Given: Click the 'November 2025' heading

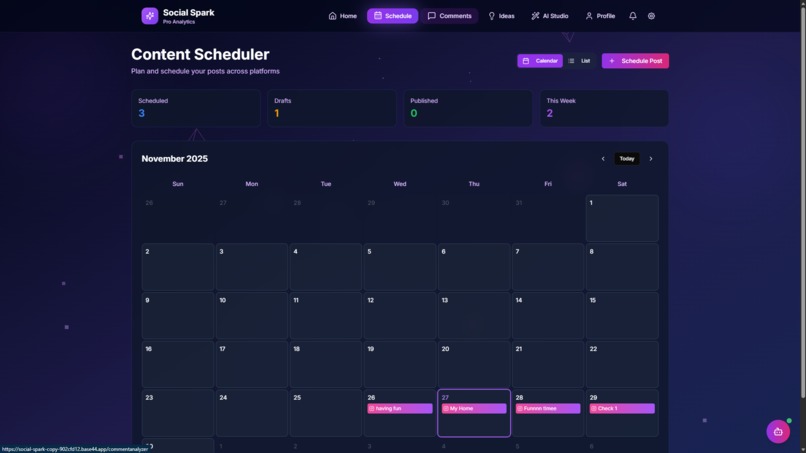Looking at the screenshot, I should pyautogui.click(x=175, y=159).
